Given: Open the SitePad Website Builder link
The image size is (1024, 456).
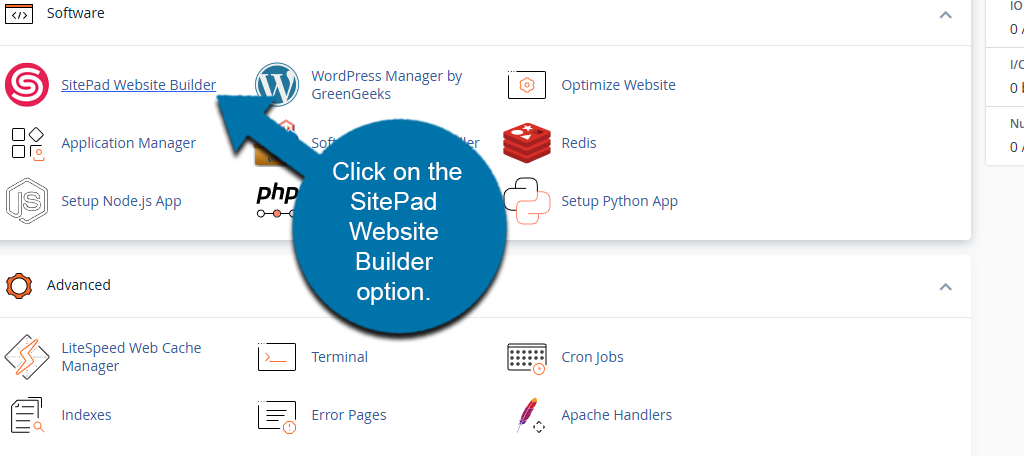Looking at the screenshot, I should point(138,85).
